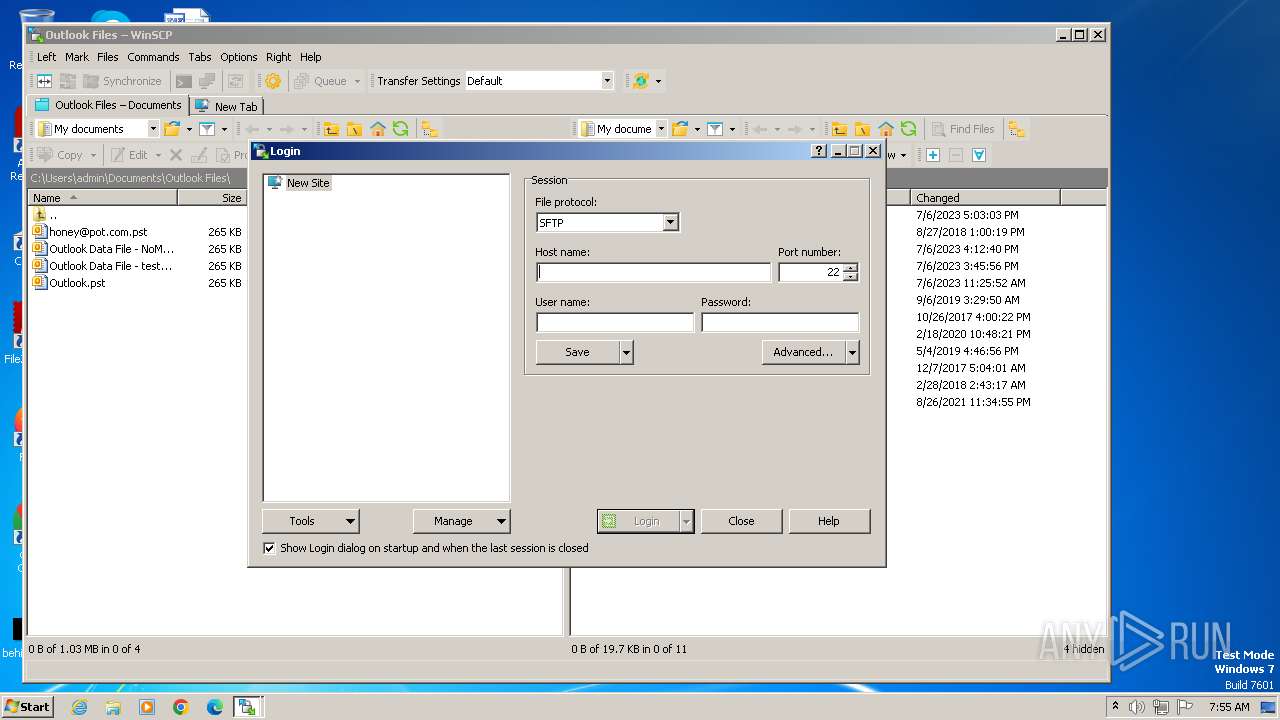Go to parent directory in left panel
The image size is (1280, 720).
pyautogui.click(x=331, y=129)
